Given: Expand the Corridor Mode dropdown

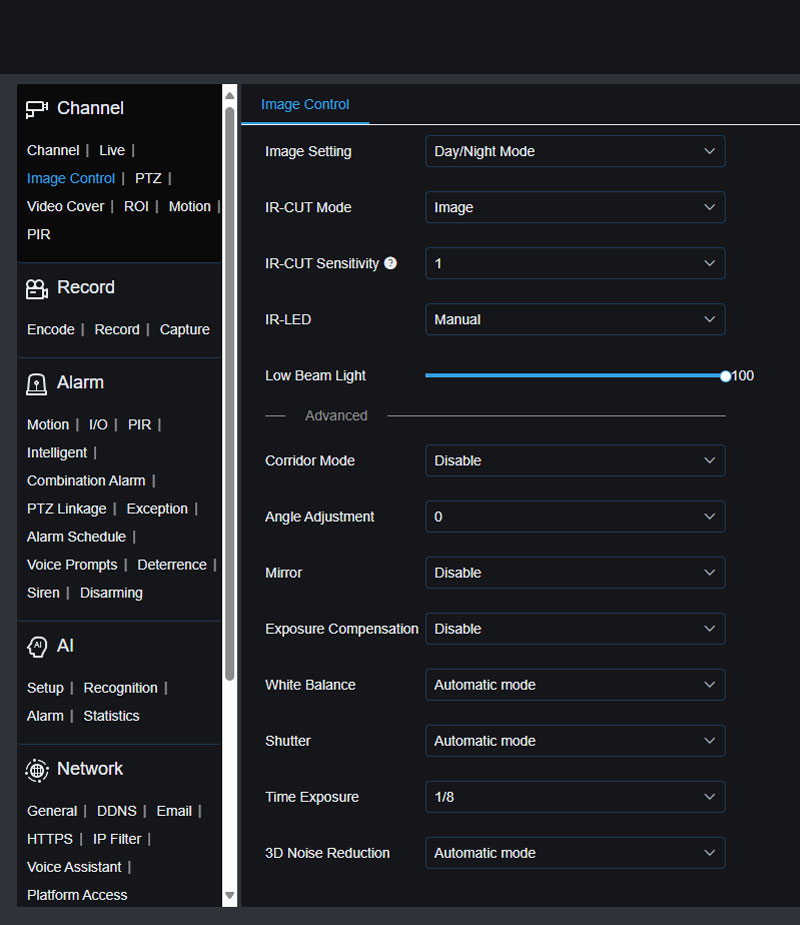Looking at the screenshot, I should click(x=575, y=460).
